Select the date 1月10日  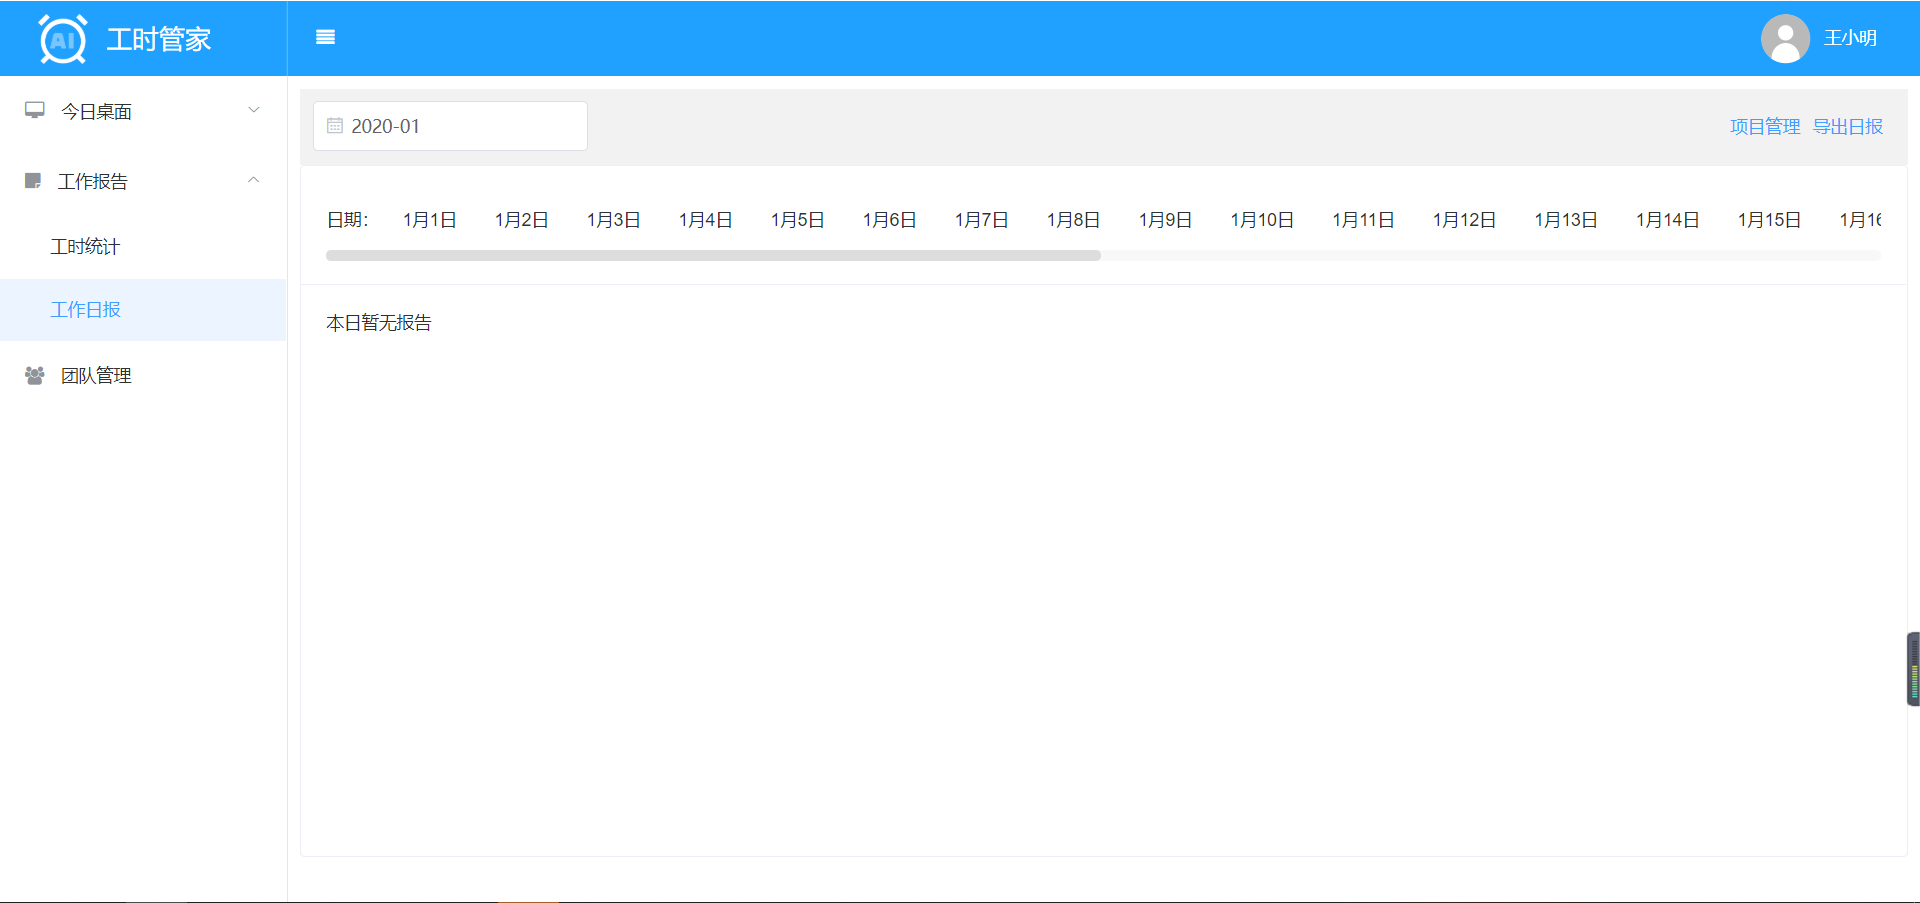(1262, 220)
